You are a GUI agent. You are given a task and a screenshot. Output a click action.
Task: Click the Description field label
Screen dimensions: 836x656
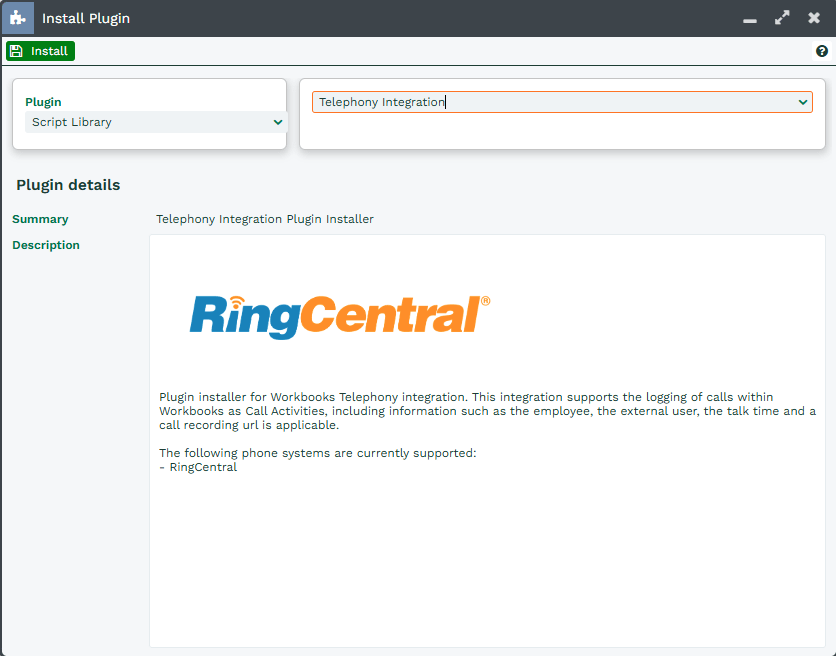coord(46,245)
